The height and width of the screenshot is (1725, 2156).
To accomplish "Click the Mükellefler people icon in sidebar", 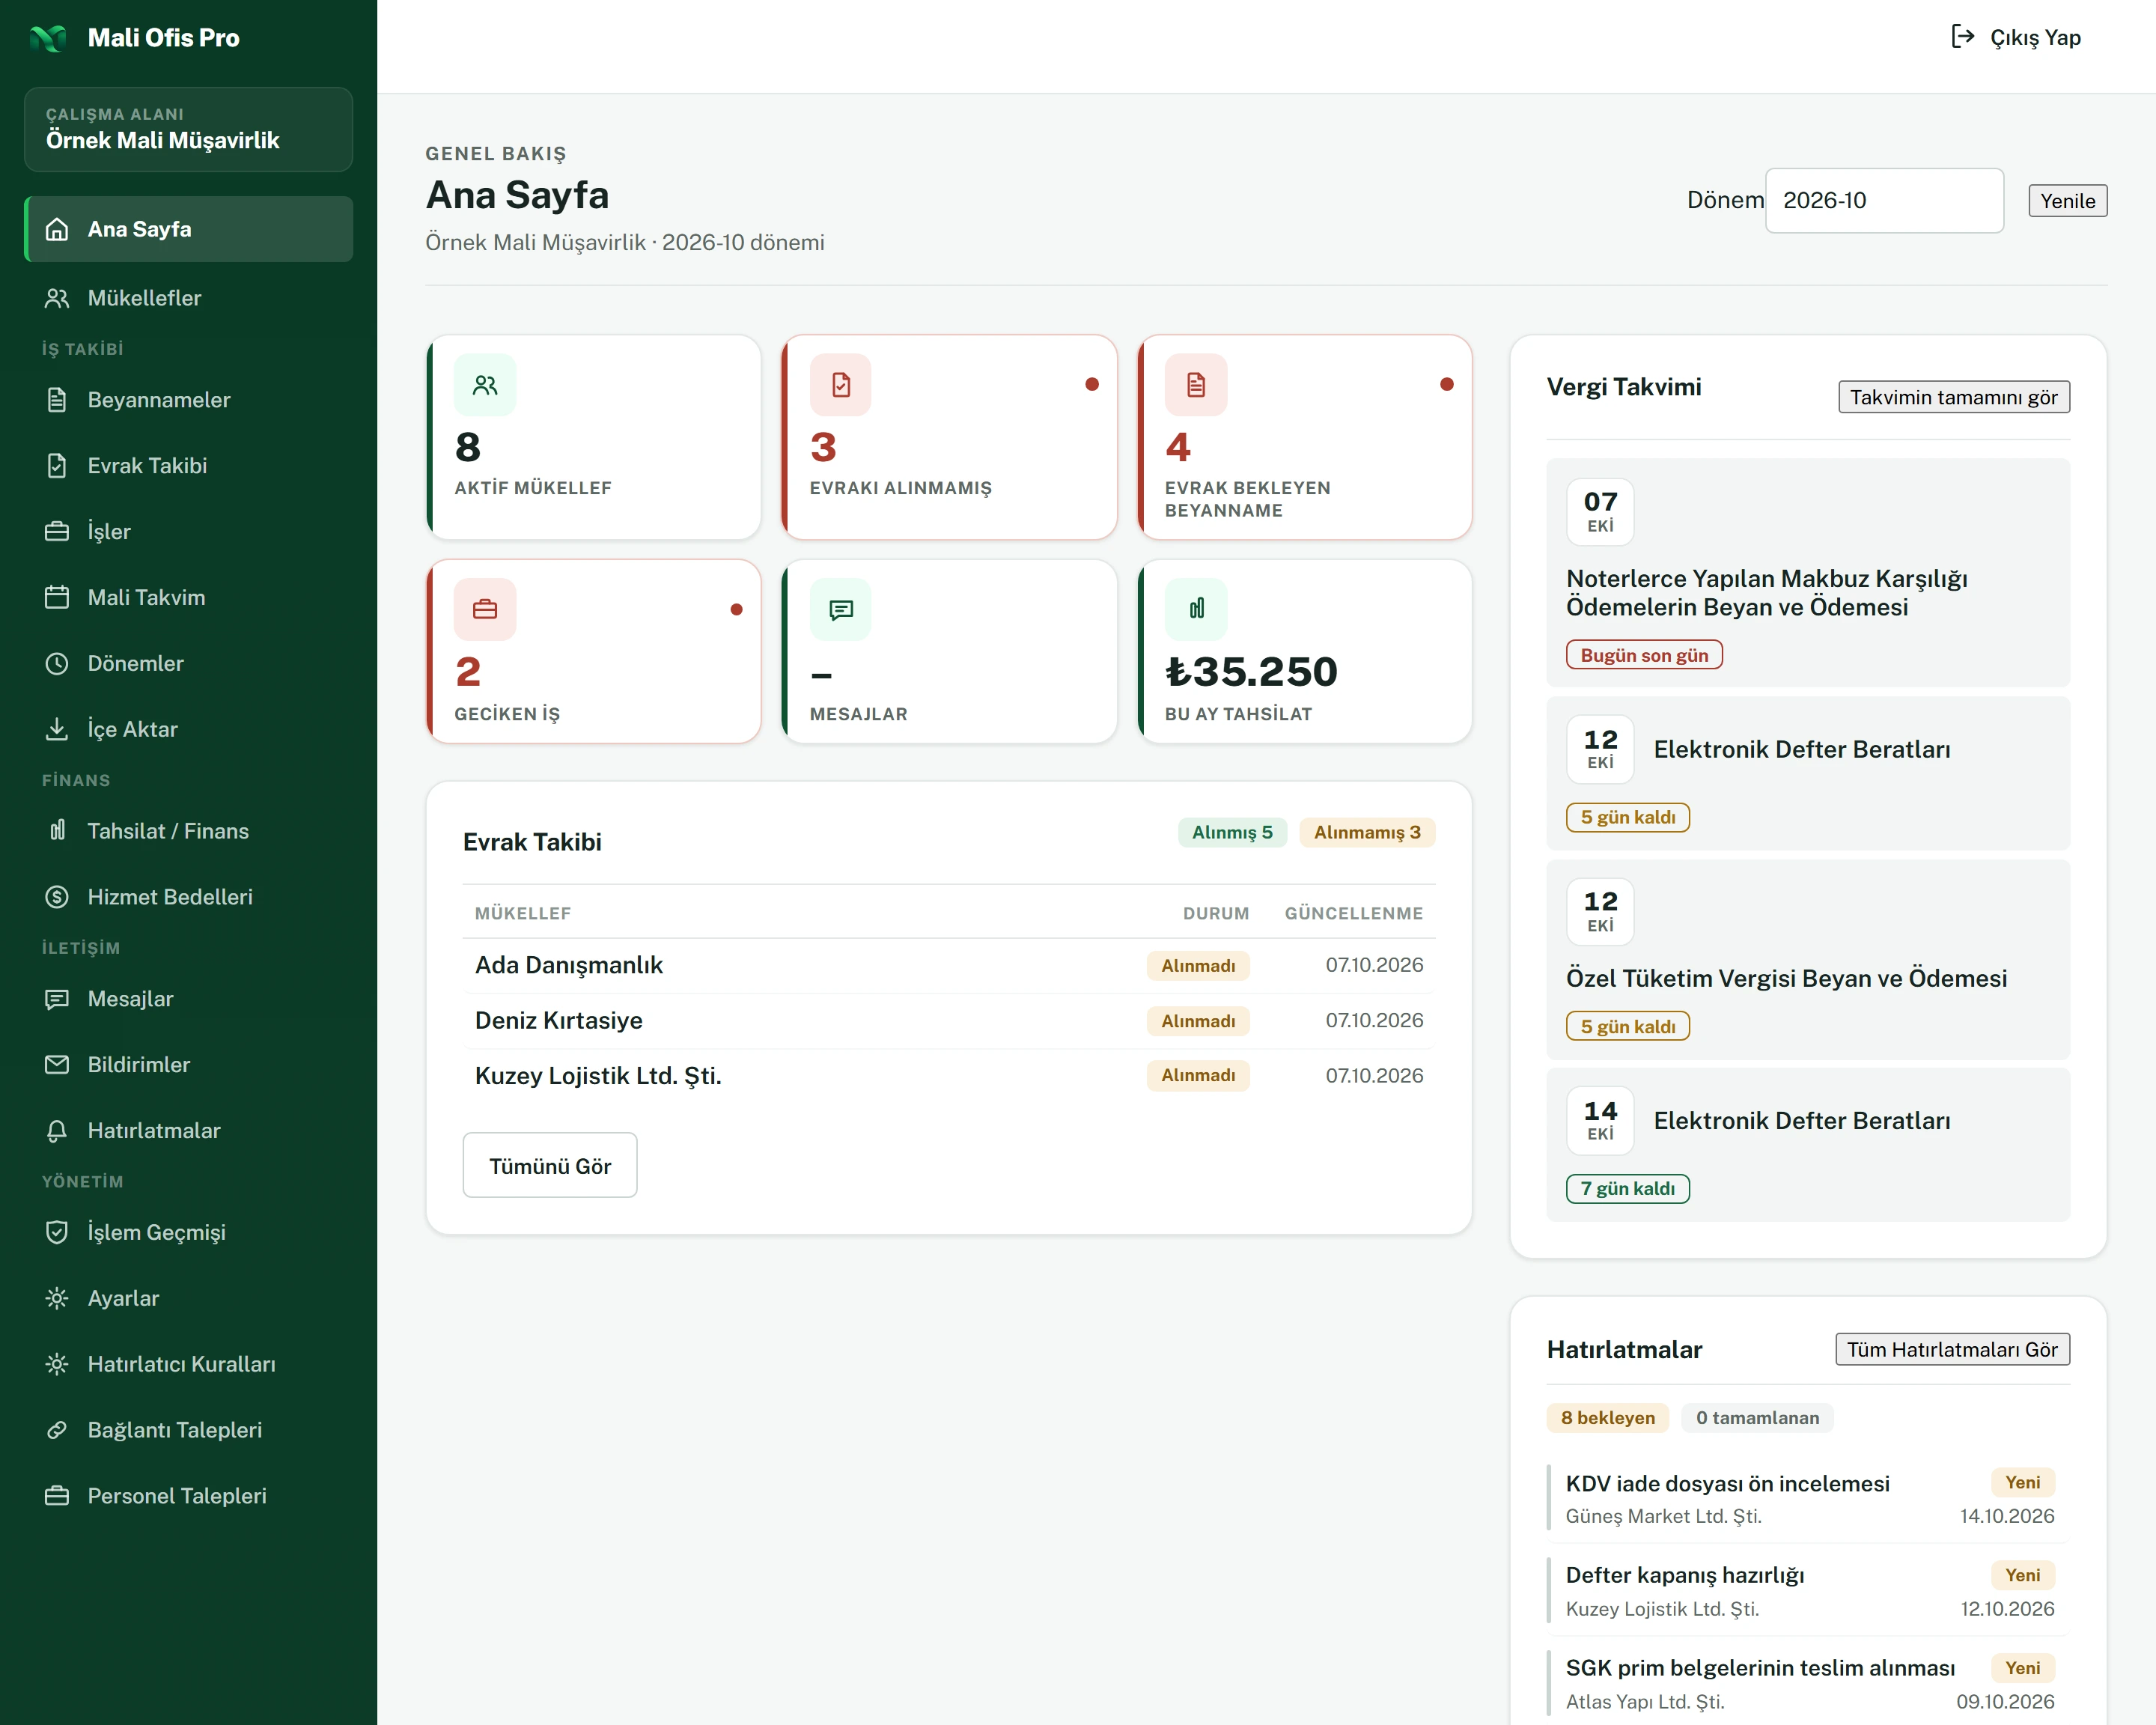I will tap(57, 298).
